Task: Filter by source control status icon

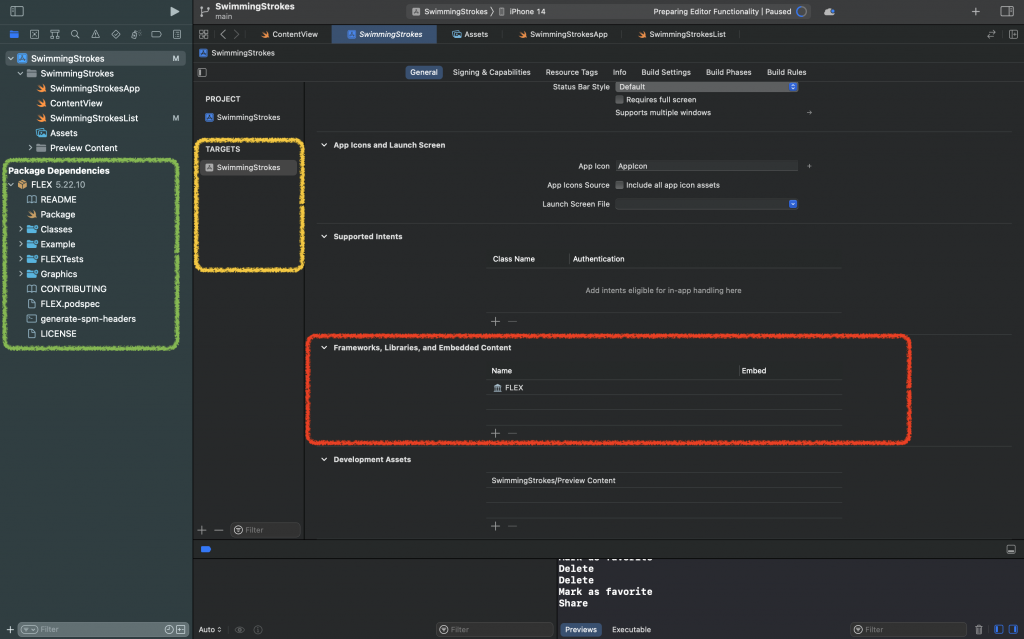Action: [181, 629]
